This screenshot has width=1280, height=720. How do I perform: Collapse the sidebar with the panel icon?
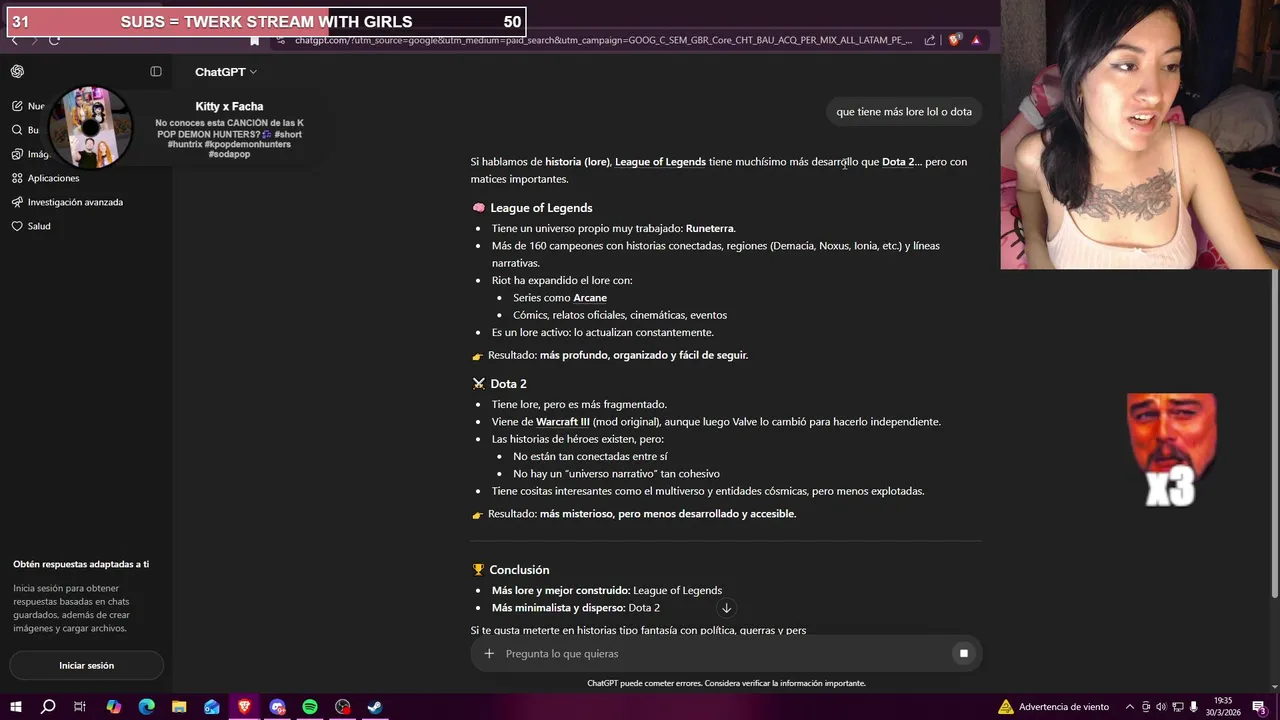click(x=156, y=72)
